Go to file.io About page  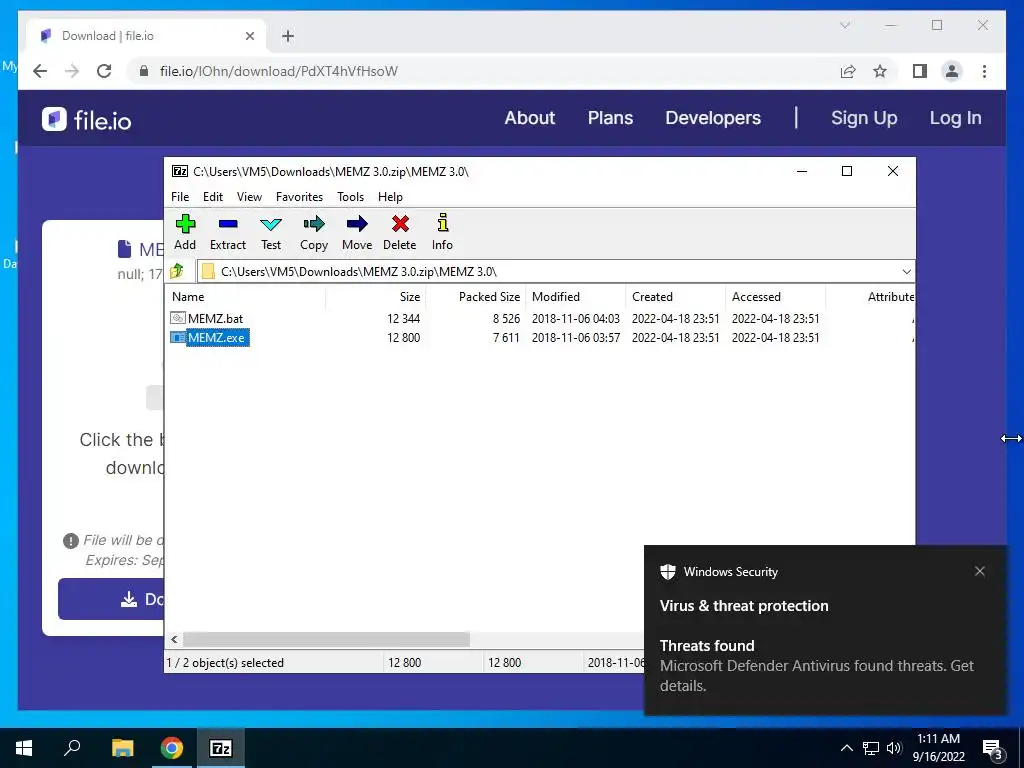(x=530, y=118)
